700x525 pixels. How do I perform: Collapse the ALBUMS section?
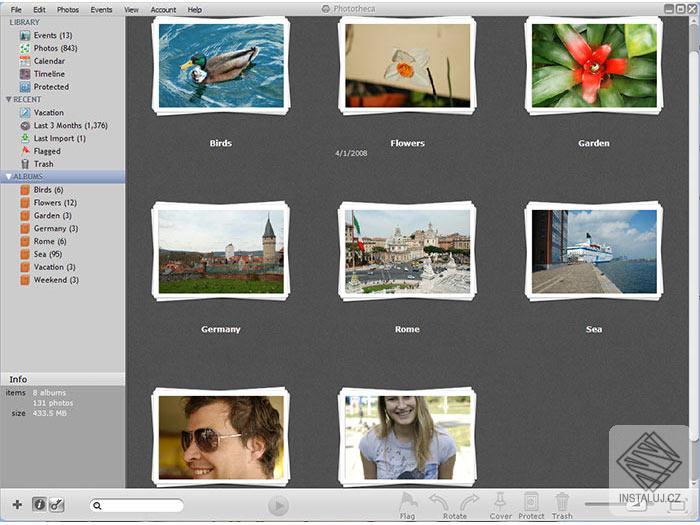9,177
